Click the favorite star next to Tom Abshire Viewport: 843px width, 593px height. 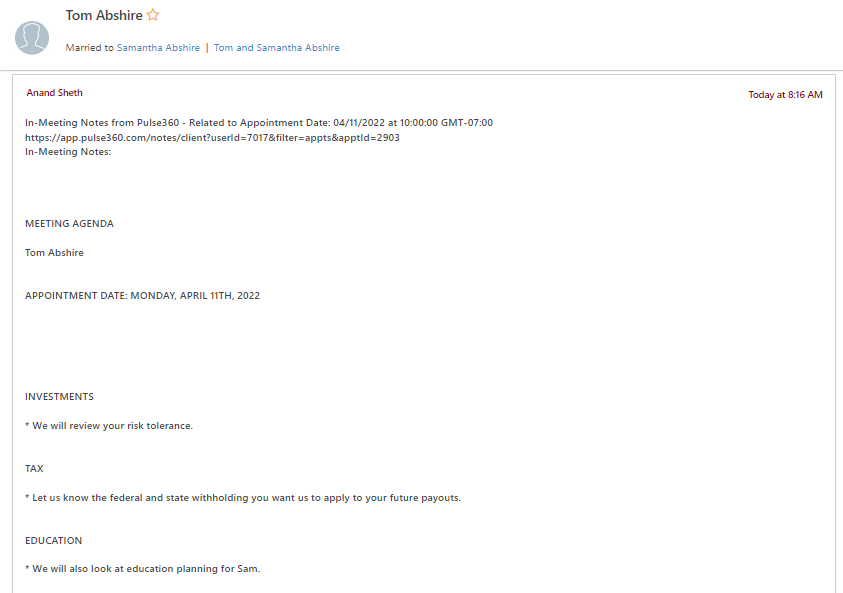click(x=153, y=15)
